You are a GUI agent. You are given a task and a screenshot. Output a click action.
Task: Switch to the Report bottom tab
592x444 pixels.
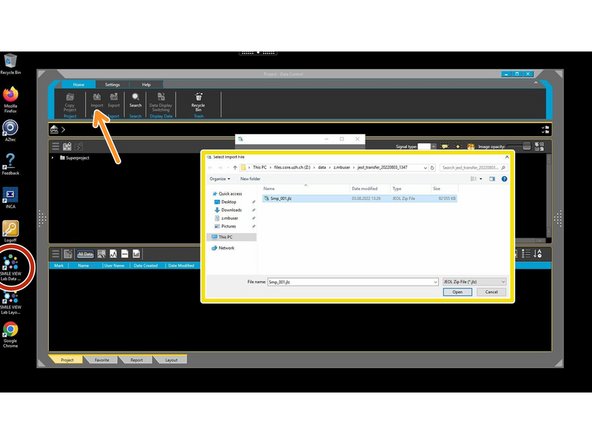coord(136,360)
